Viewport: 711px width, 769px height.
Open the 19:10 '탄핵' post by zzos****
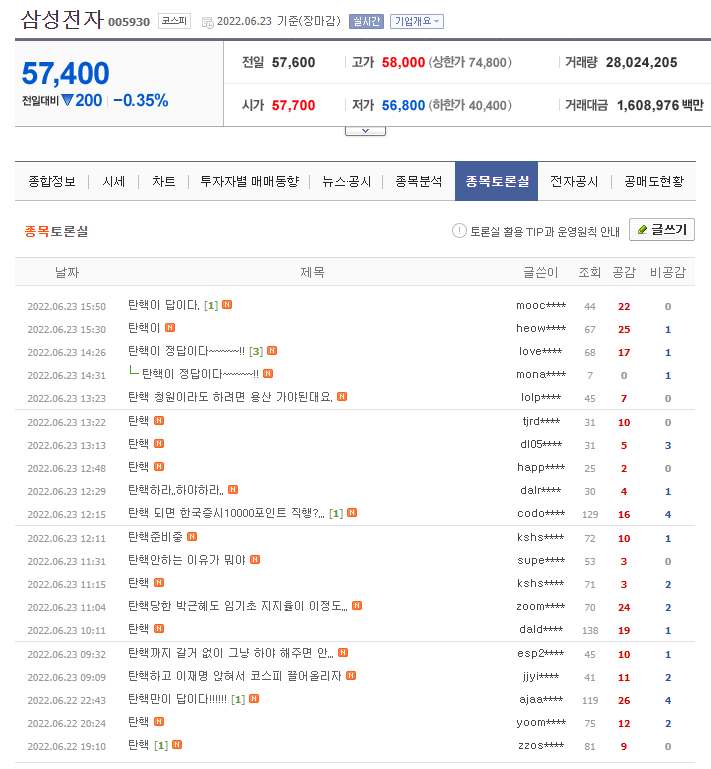pyautogui.click(x=138, y=745)
